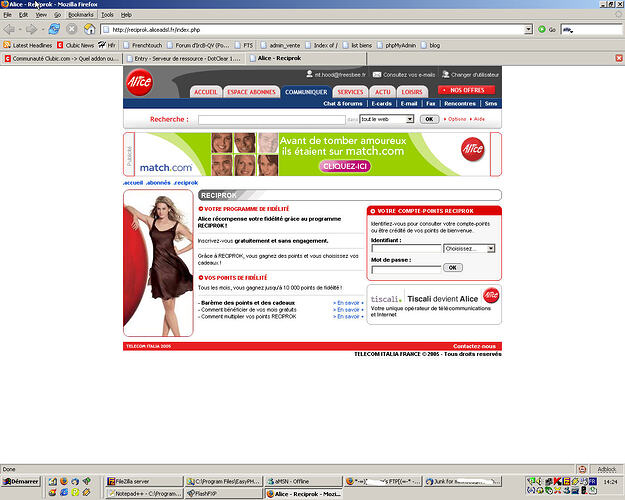Screen dimensions: 625x500
Task: Open the Bookmarks menu
Action: (80, 15)
